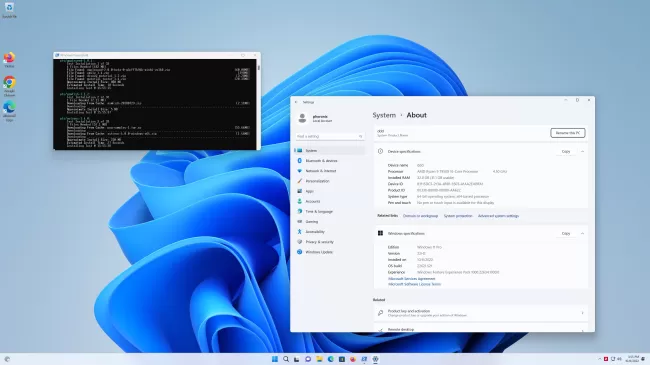Select the Experience row value
This screenshot has width=650, height=365.
pos(458,273)
